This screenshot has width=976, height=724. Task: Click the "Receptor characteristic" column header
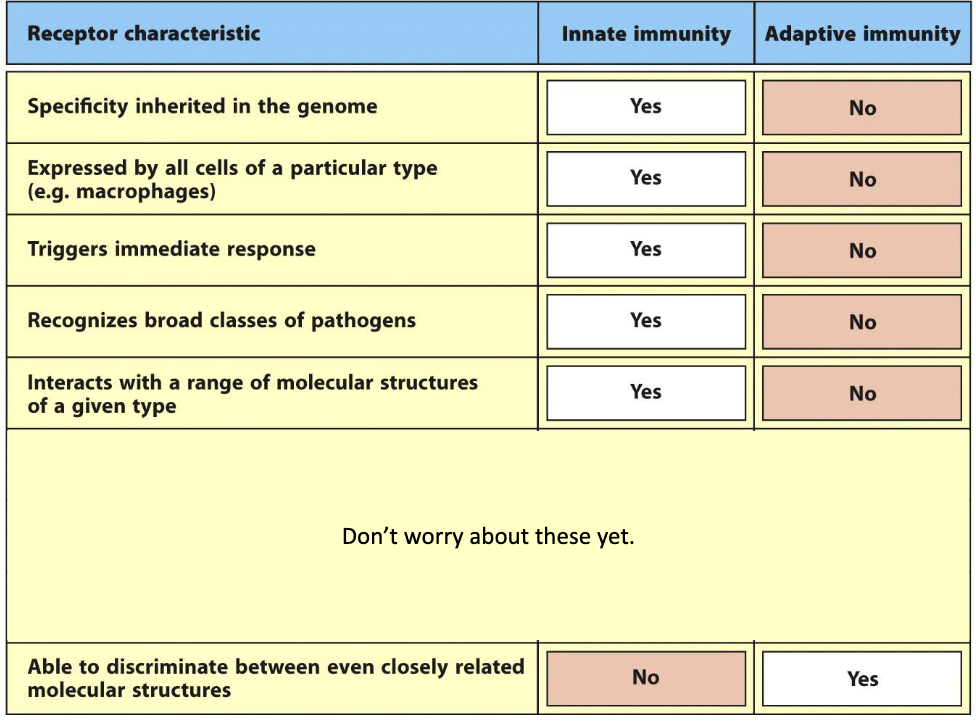[x=144, y=34]
